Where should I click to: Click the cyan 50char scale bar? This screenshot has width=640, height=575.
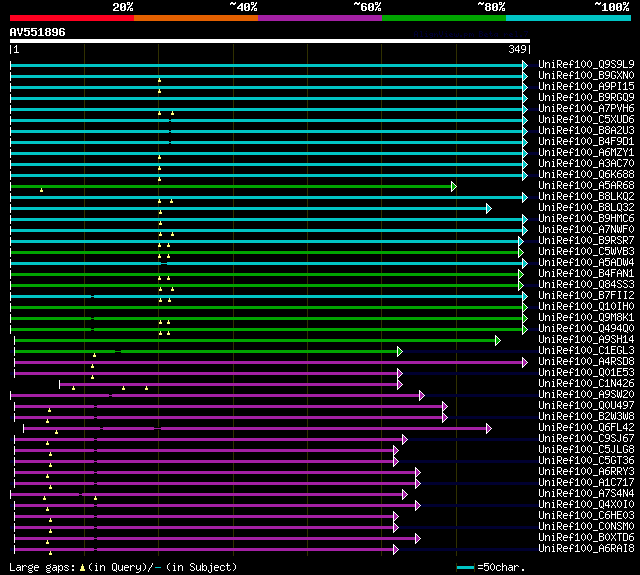[x=465, y=567]
